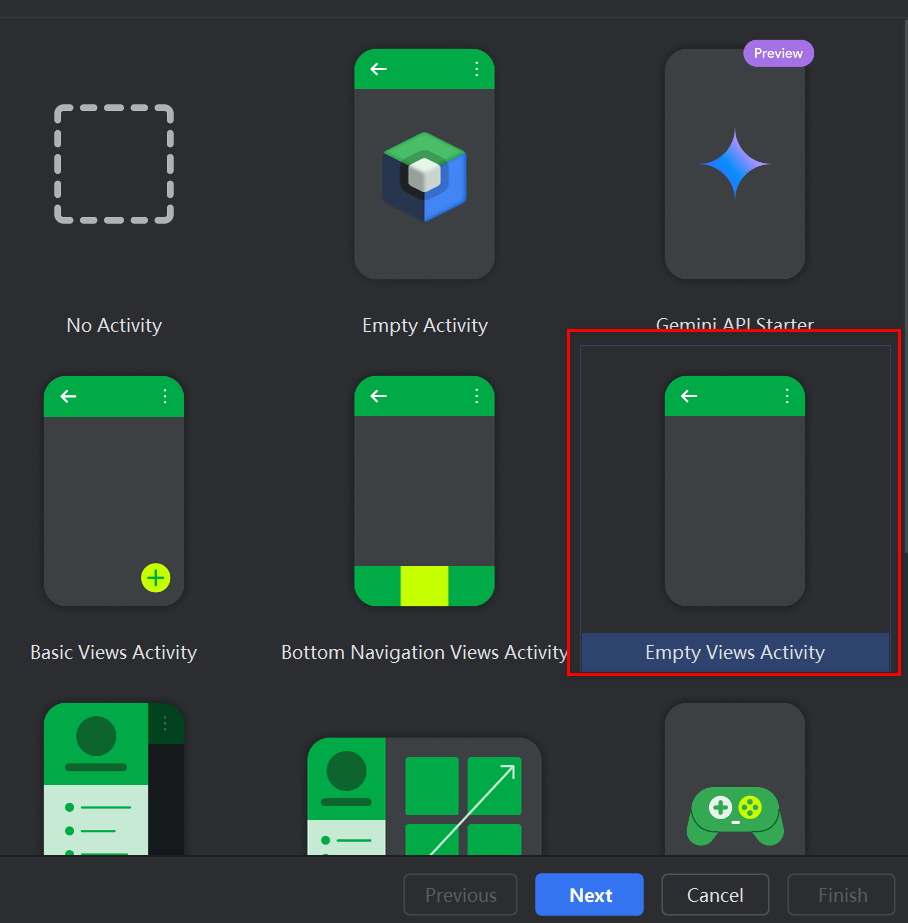Click the Bottom Navigation Views Activity label
This screenshot has width=908, height=923.
(x=424, y=652)
